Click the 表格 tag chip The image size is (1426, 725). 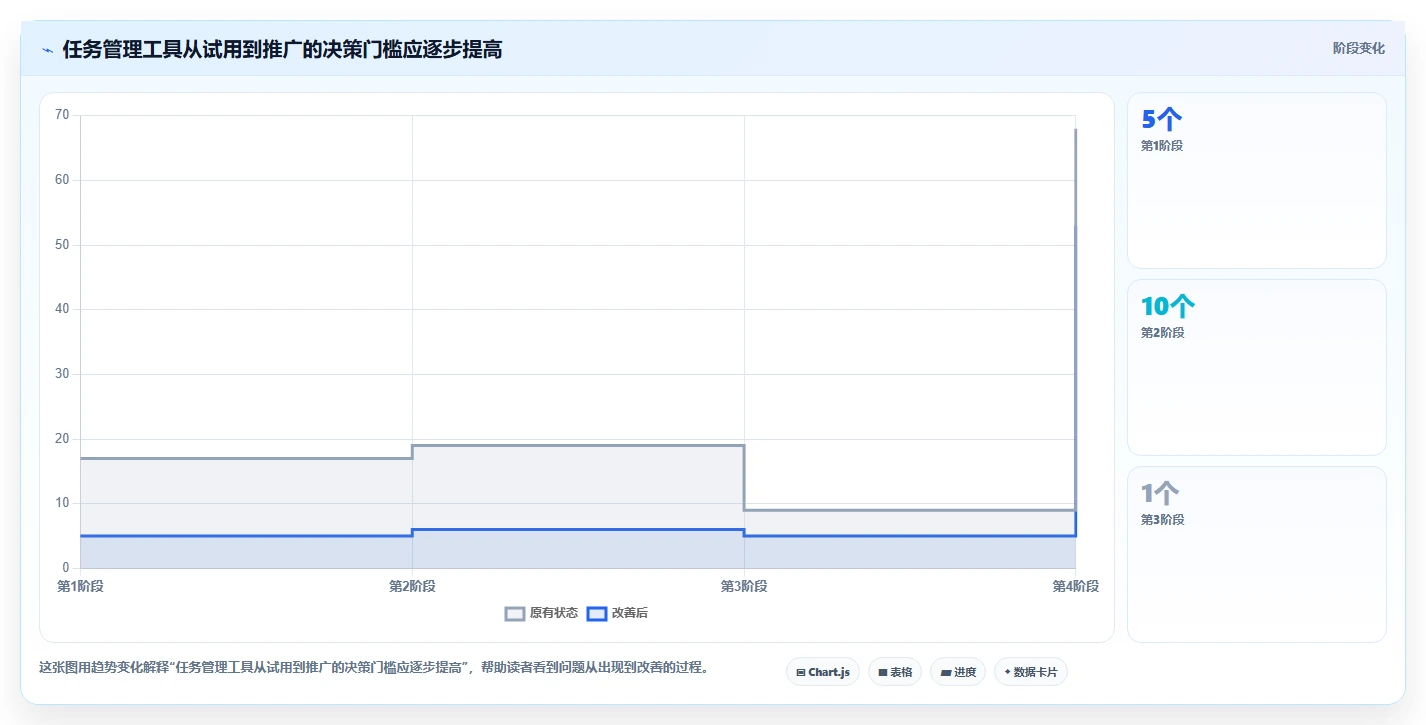pos(895,672)
